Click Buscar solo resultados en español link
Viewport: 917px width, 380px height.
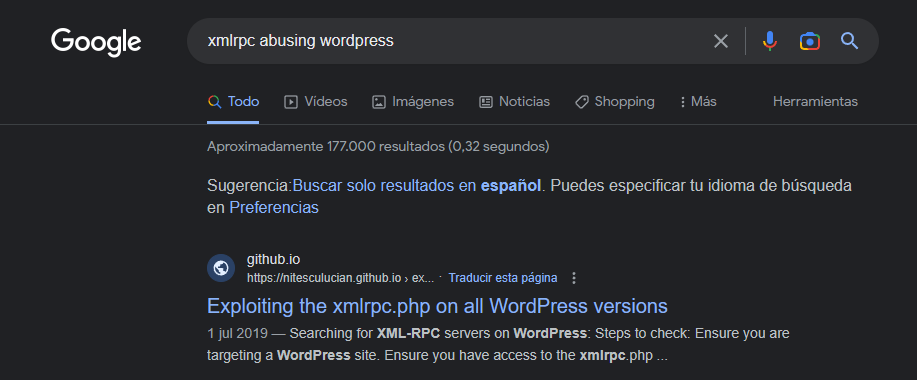pos(416,186)
